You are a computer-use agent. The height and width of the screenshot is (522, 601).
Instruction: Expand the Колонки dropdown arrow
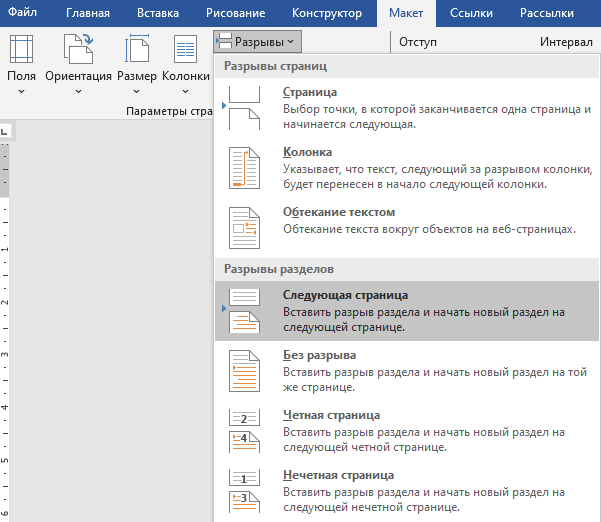tap(186, 92)
